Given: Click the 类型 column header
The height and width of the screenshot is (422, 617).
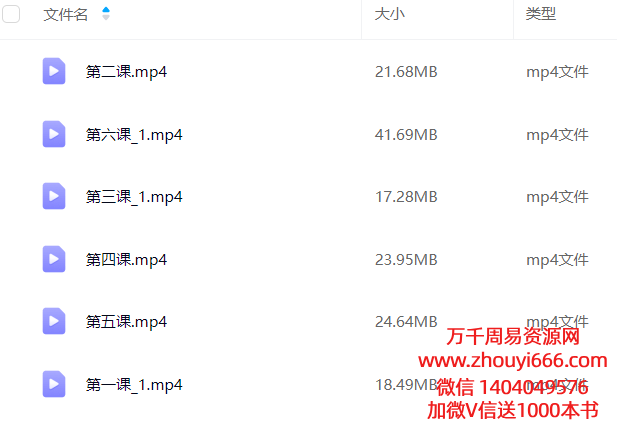Looking at the screenshot, I should pos(541,14).
